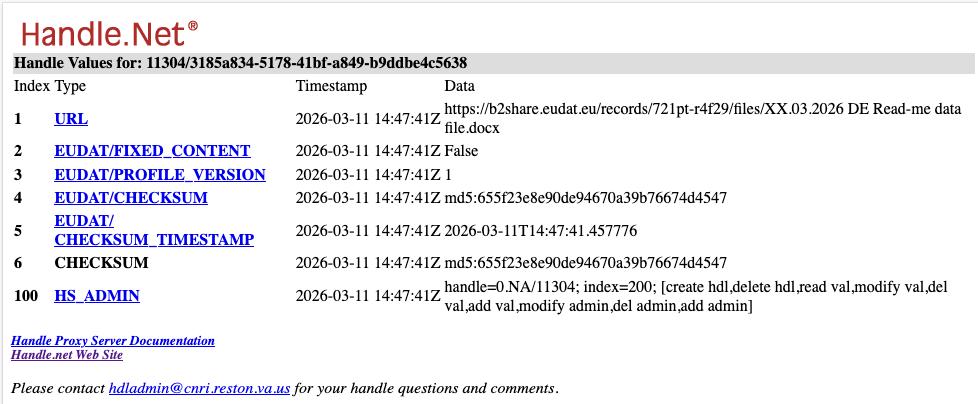Click the 'False' data value
978x404 pixels.
pos(461,151)
